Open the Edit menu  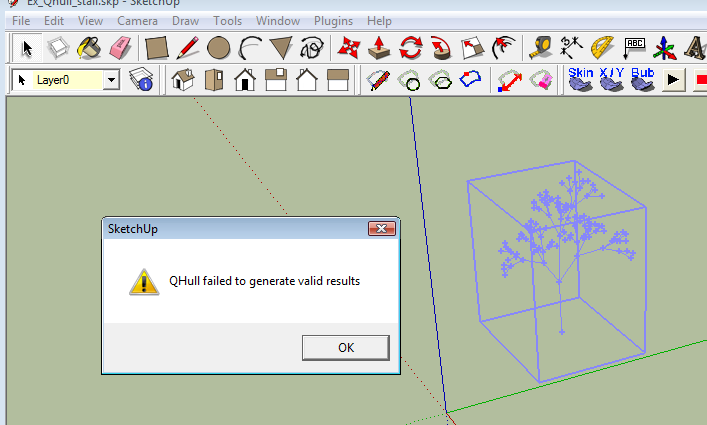[x=54, y=21]
